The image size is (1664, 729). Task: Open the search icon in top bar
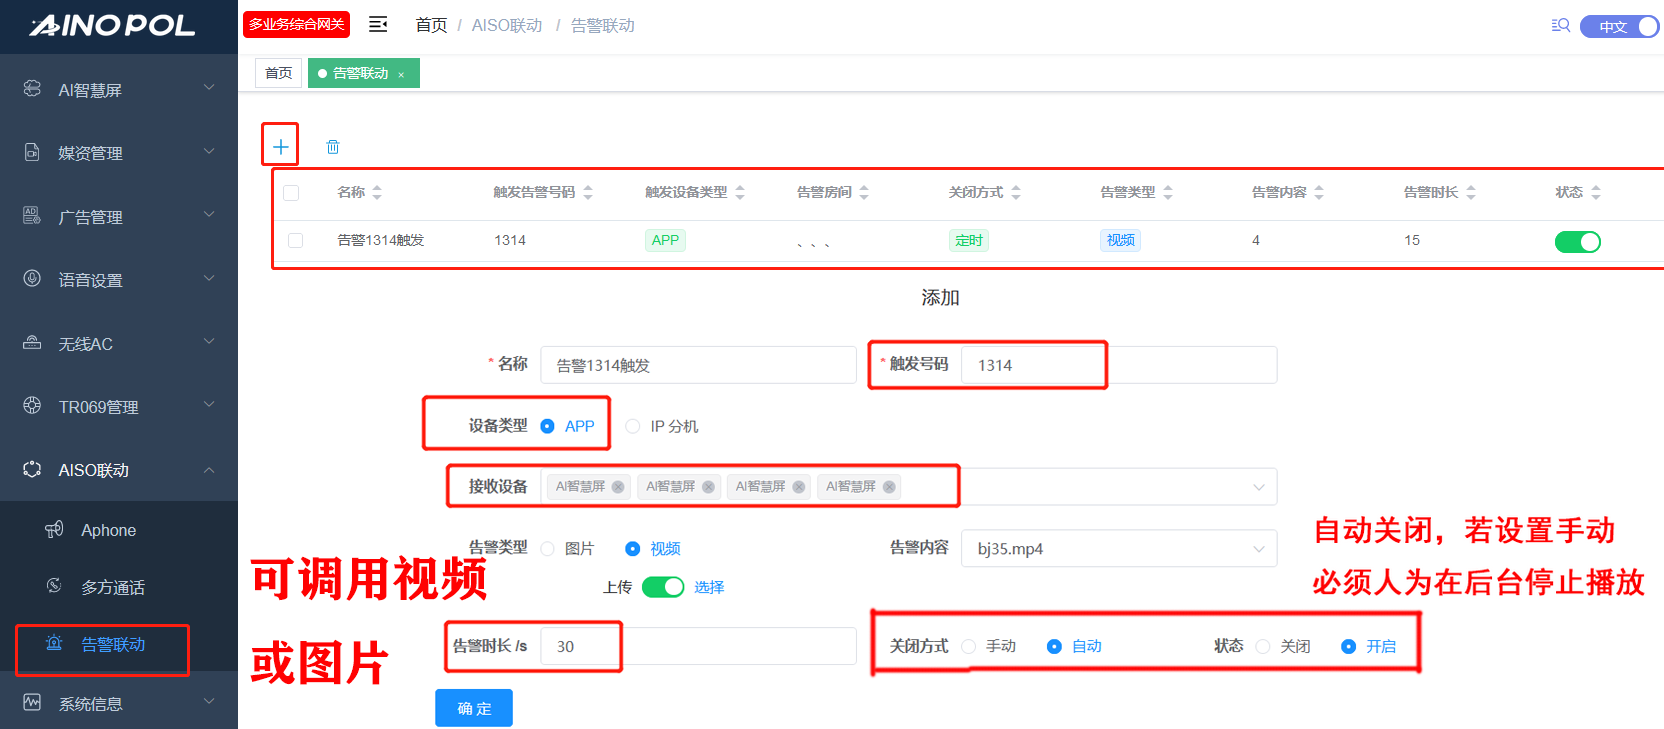click(x=1560, y=26)
